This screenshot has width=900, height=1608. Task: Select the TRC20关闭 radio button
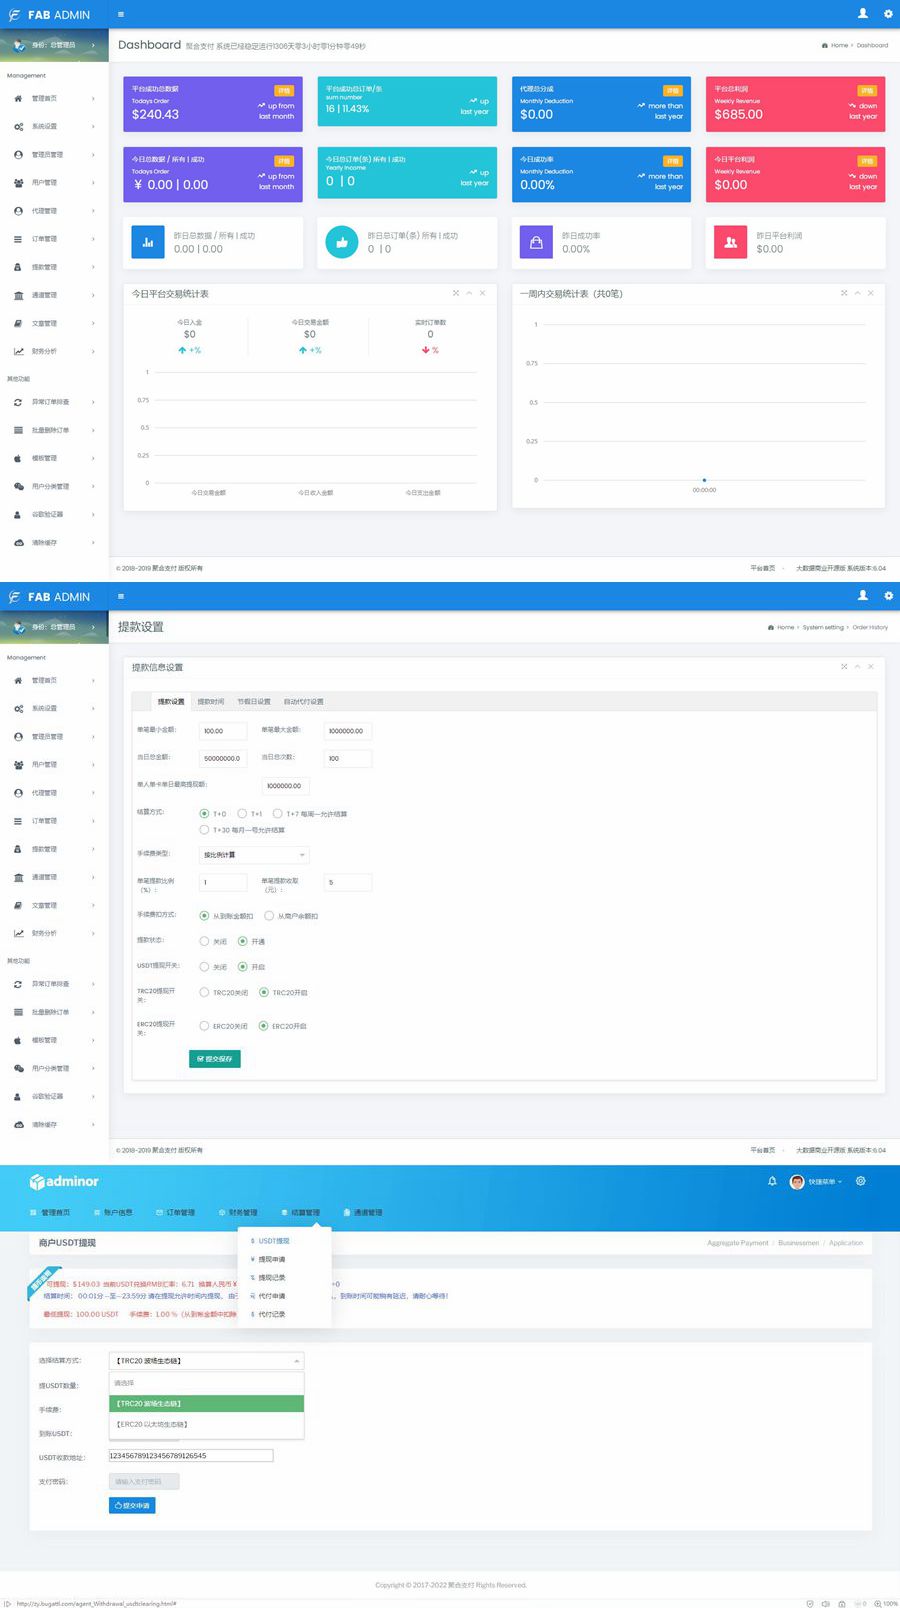(205, 993)
